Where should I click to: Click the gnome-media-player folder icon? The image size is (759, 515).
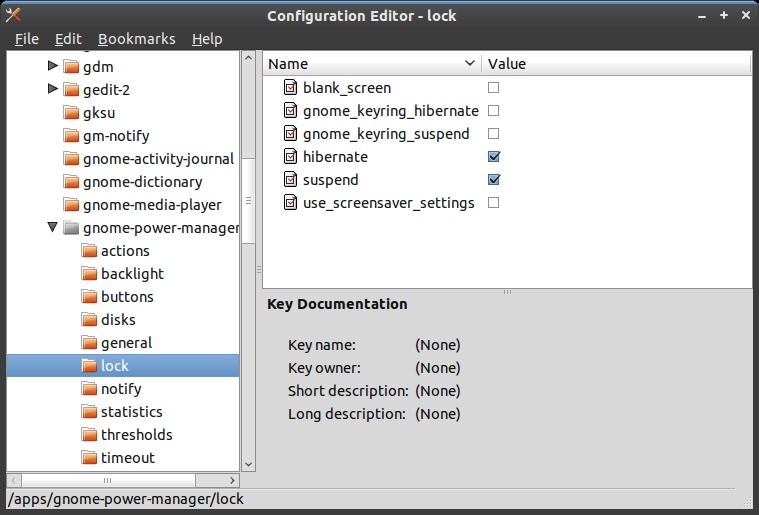tap(71, 205)
